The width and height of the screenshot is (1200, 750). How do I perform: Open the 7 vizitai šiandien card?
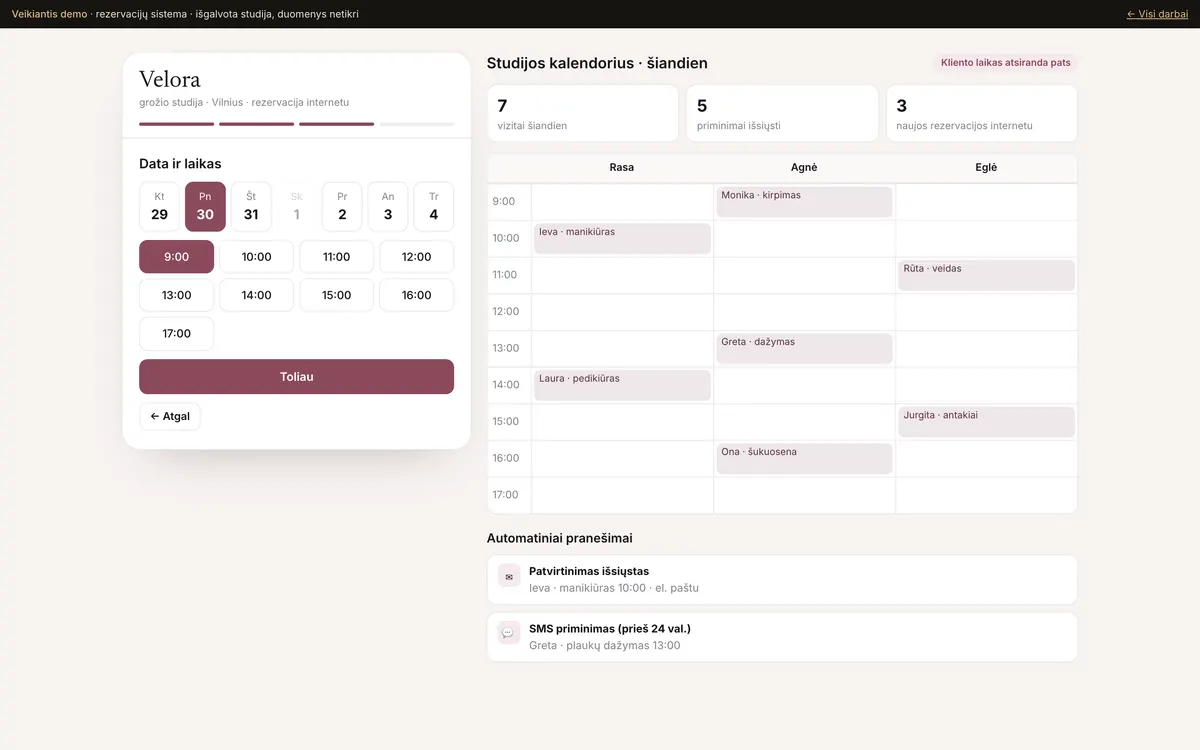[x=582, y=113]
